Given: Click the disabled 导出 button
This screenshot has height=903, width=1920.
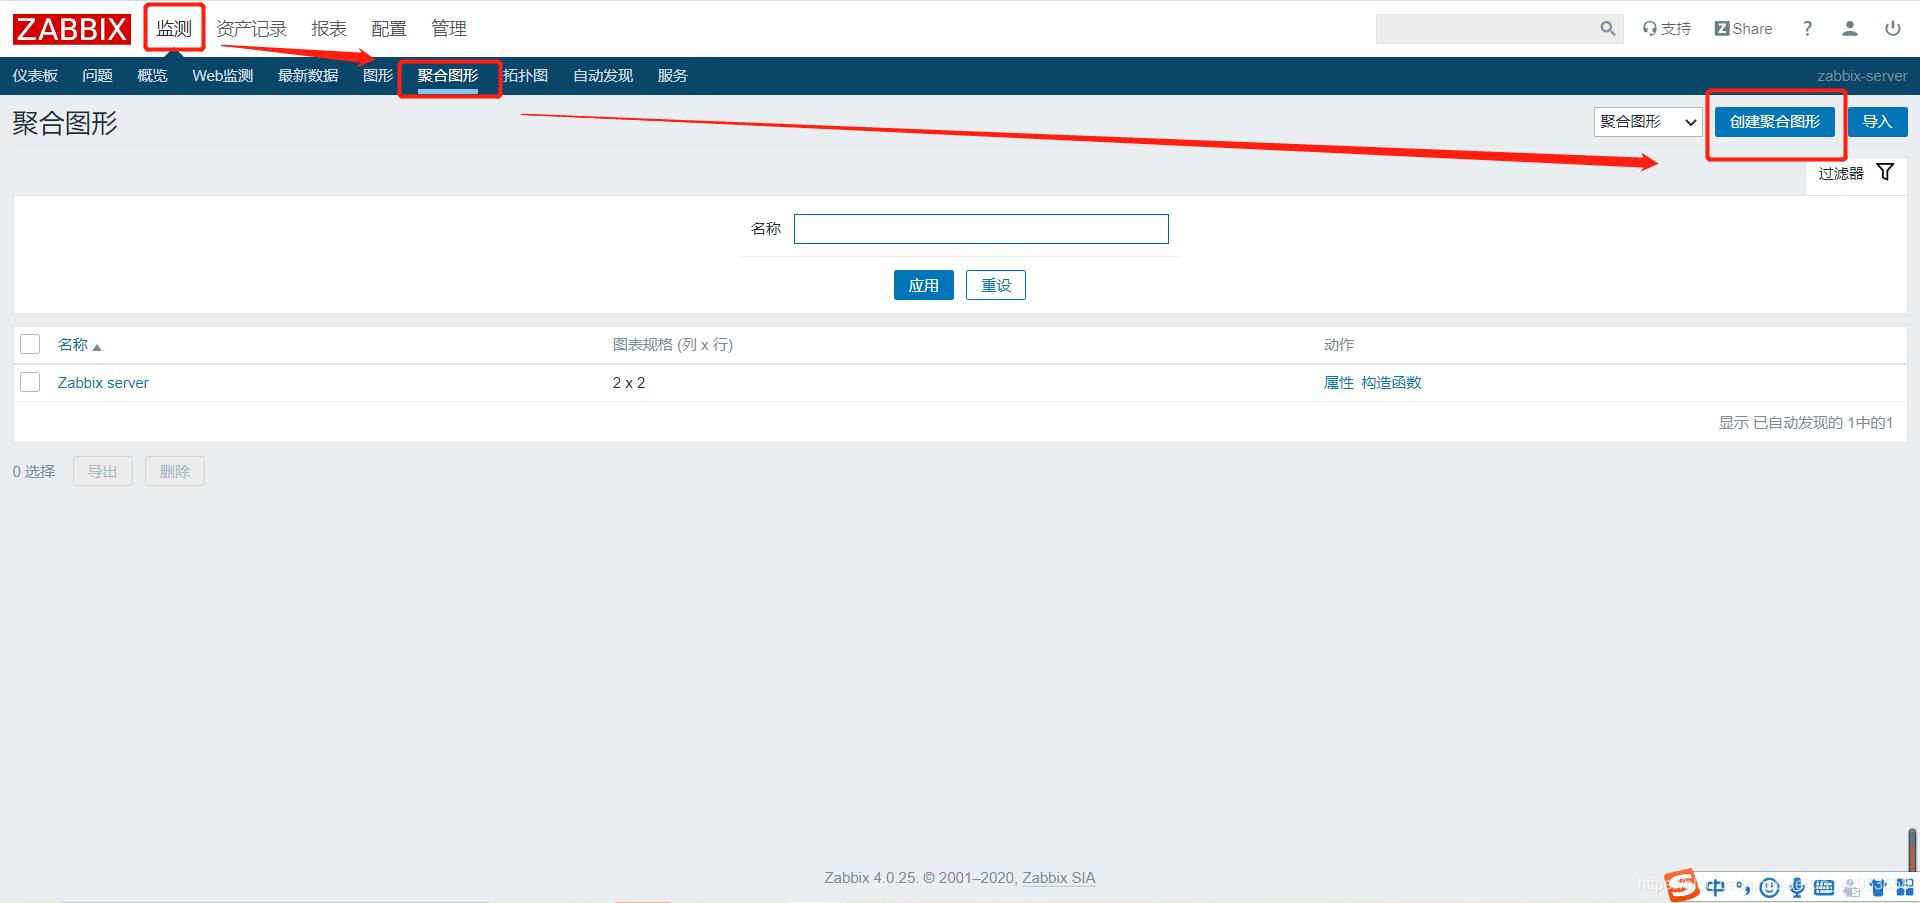Looking at the screenshot, I should (x=103, y=471).
